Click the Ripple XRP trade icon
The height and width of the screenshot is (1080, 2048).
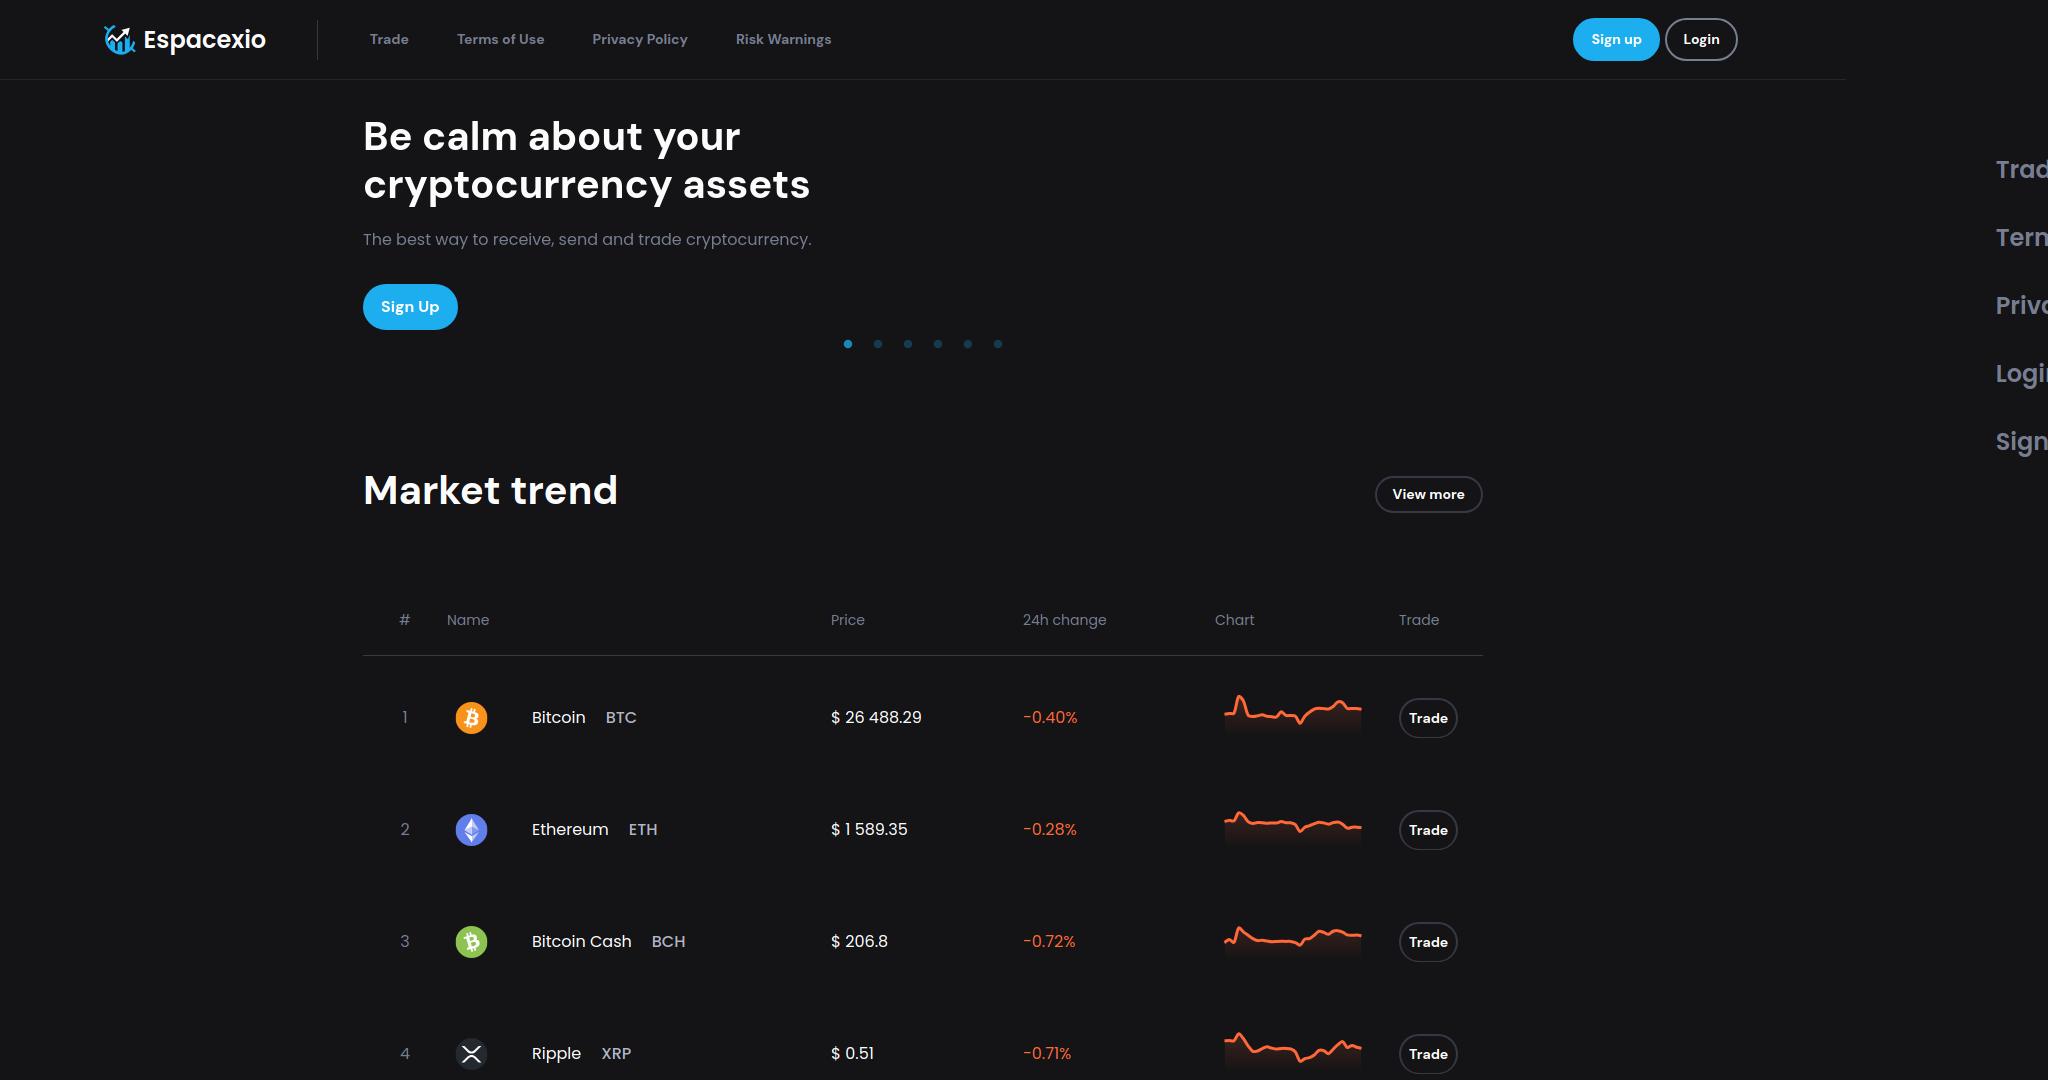click(1428, 1054)
